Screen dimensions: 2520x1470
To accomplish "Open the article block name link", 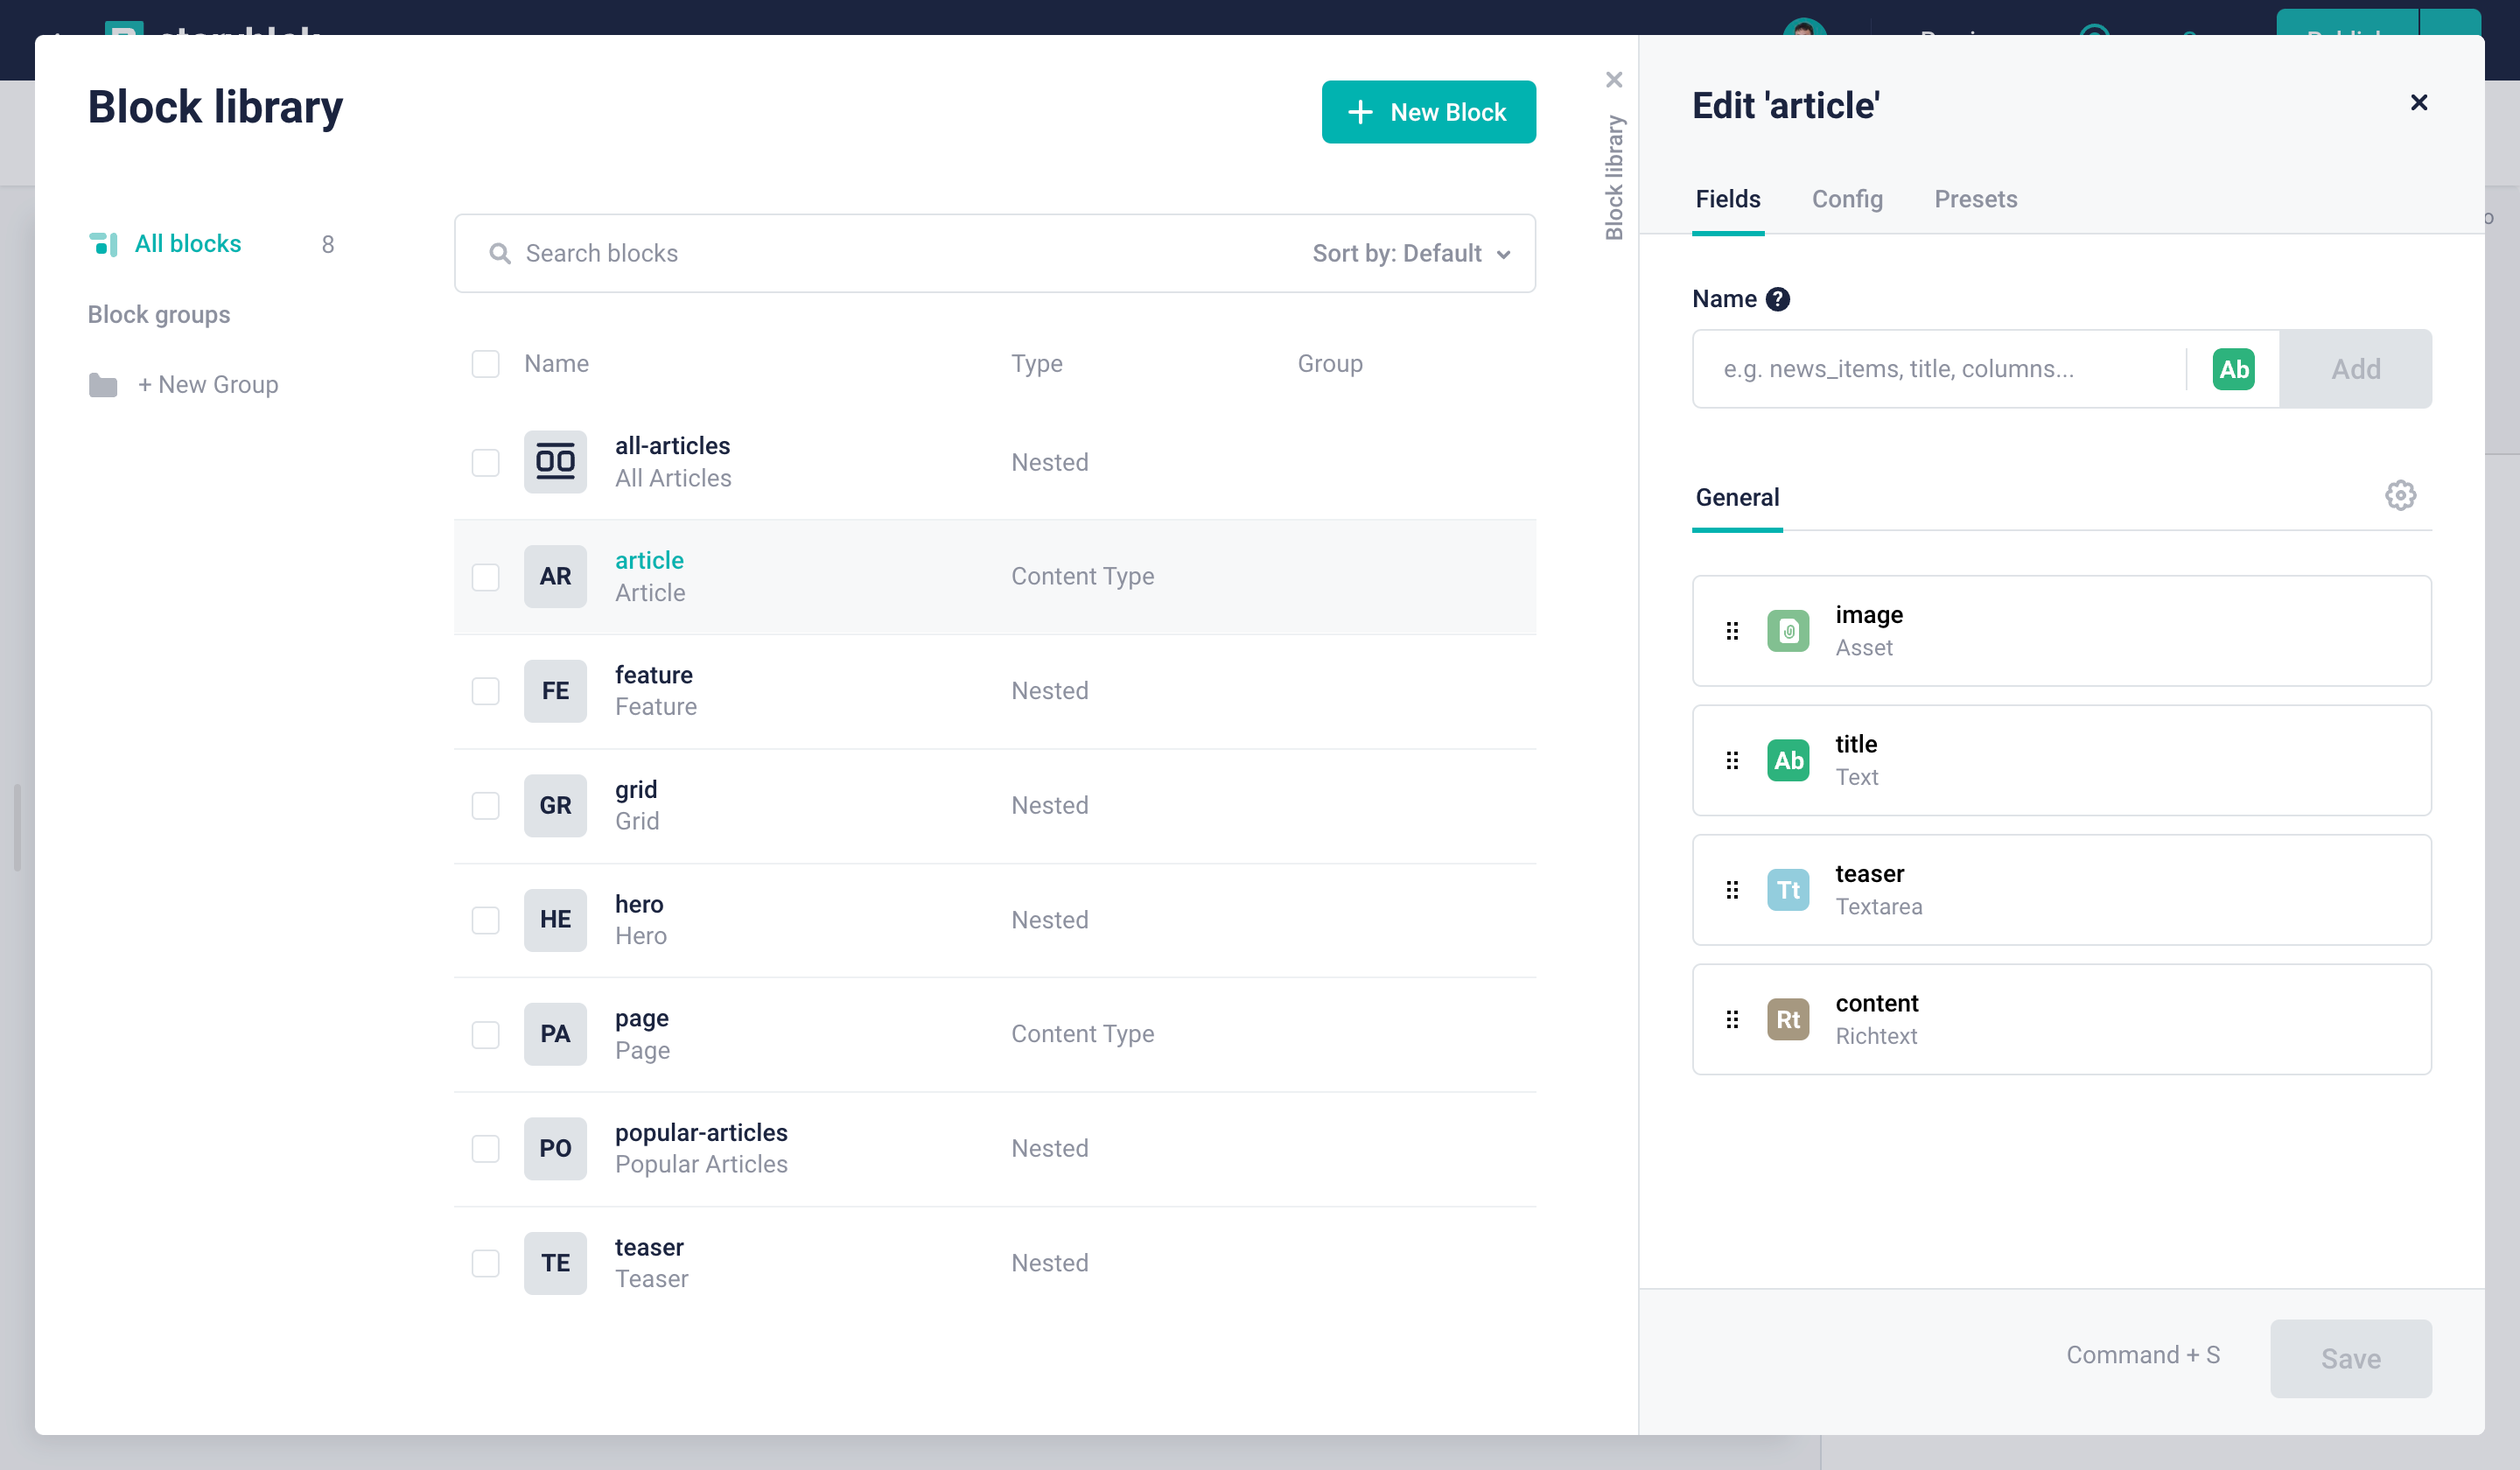I will click(x=649, y=560).
